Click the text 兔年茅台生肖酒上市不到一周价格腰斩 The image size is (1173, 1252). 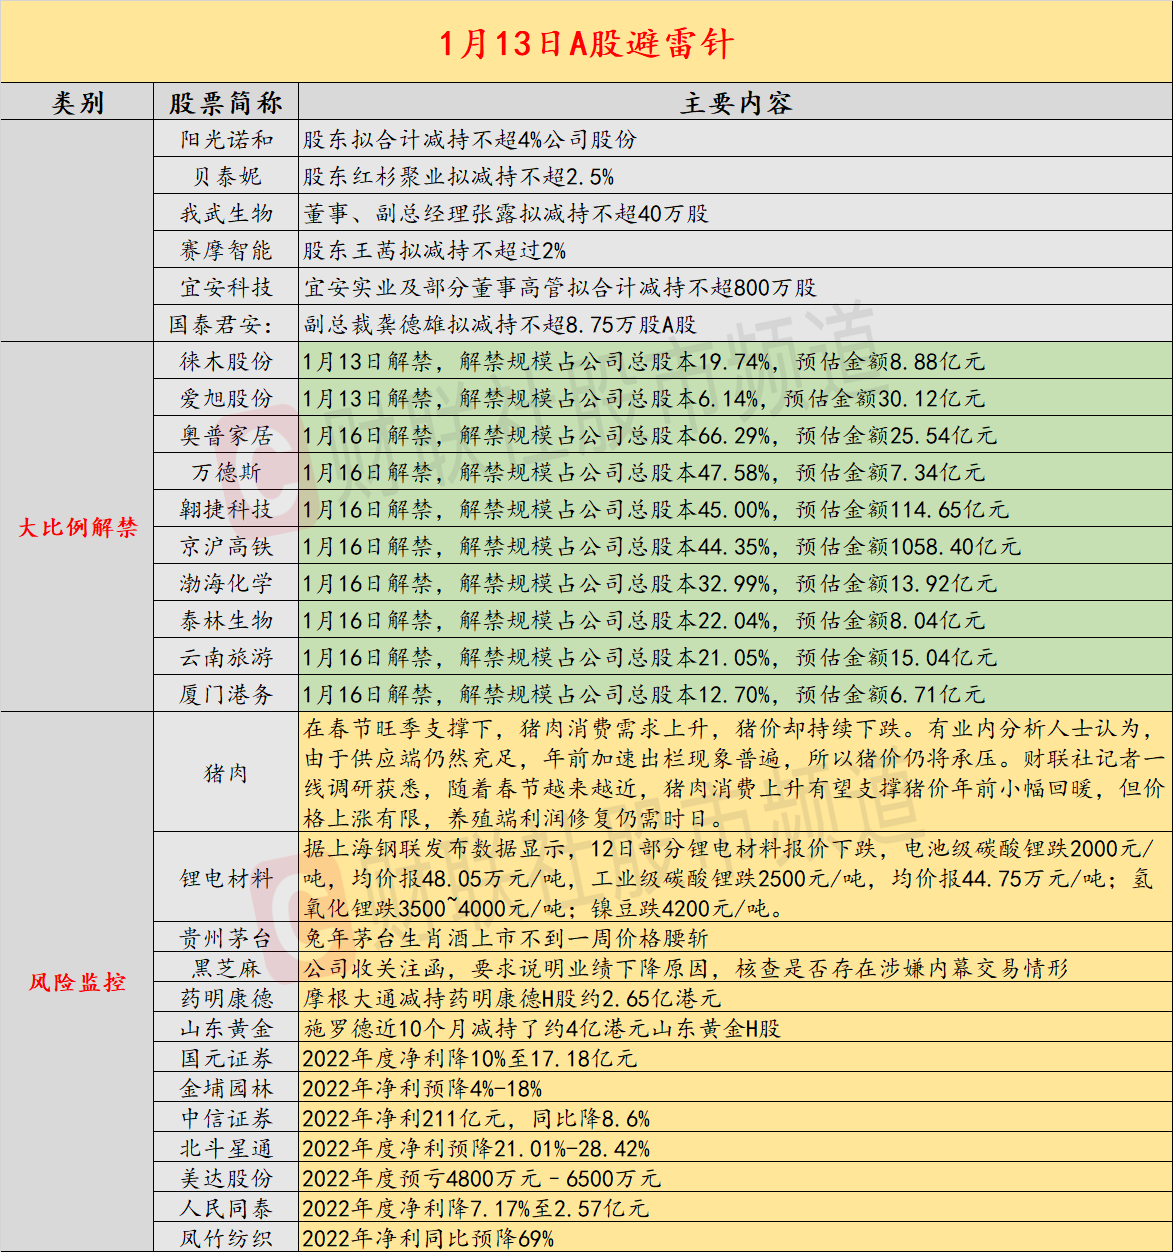506,938
